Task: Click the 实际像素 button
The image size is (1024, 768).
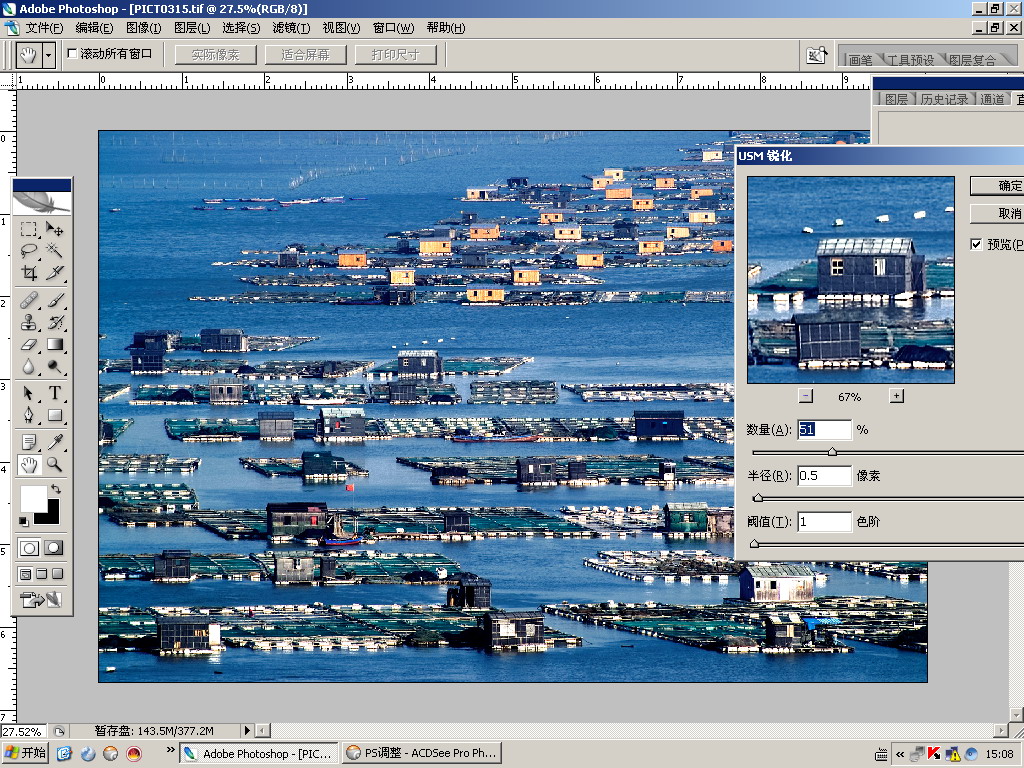Action: click(x=216, y=55)
